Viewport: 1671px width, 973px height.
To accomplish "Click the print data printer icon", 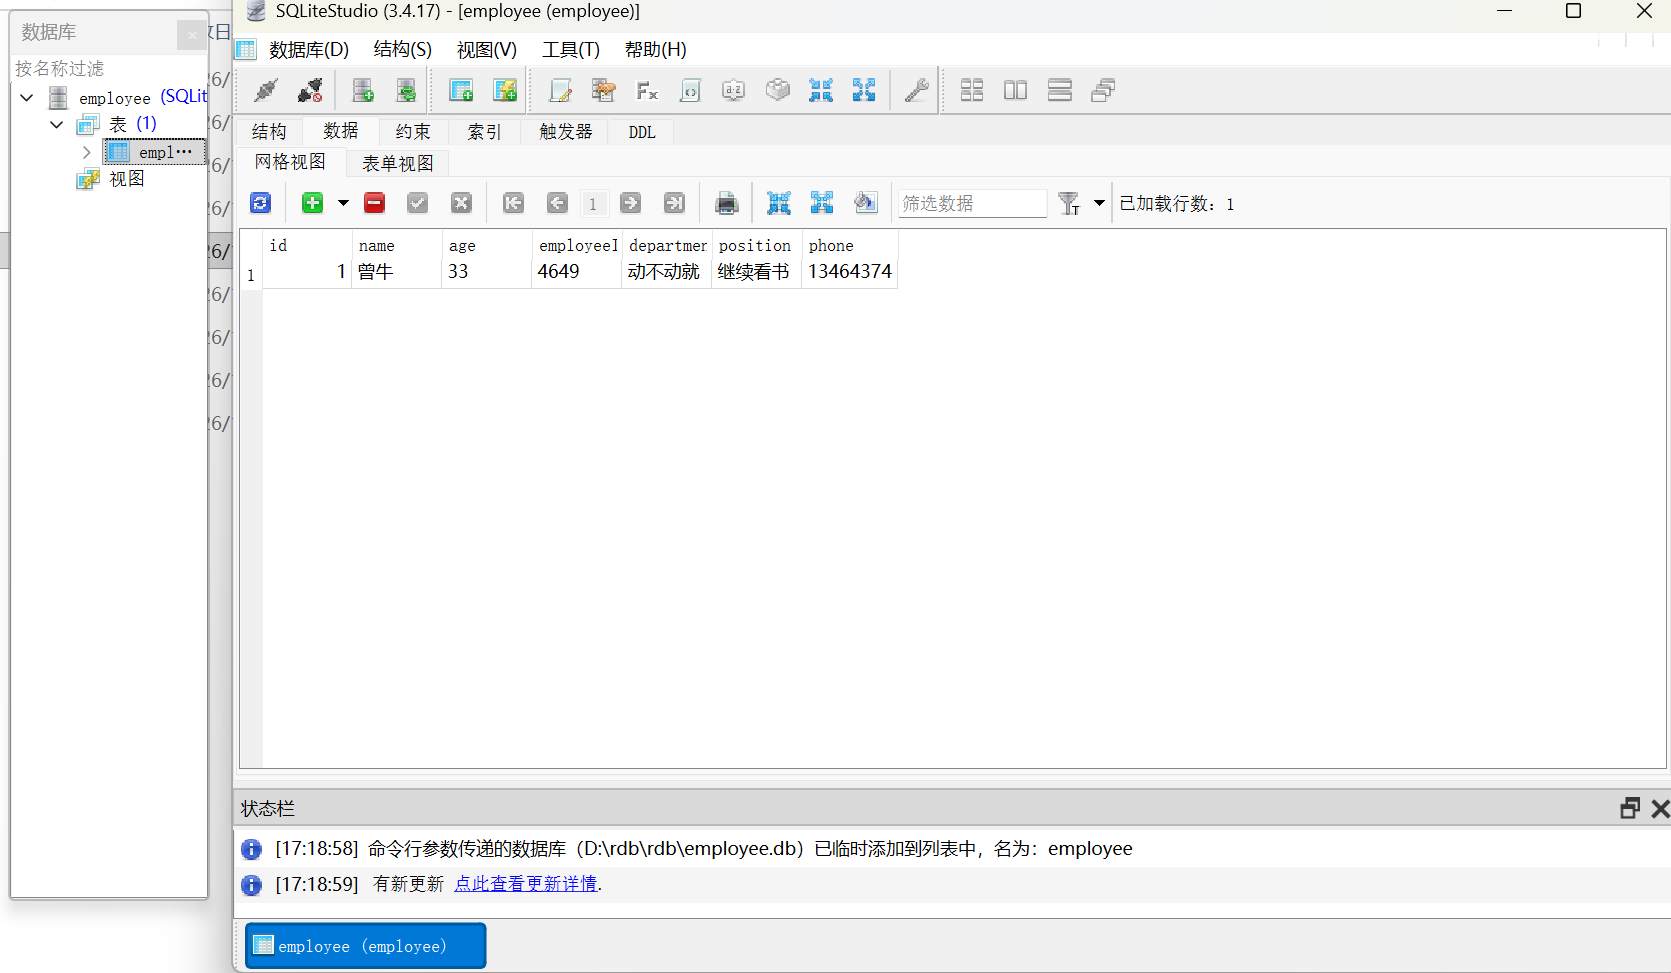I will tap(727, 204).
